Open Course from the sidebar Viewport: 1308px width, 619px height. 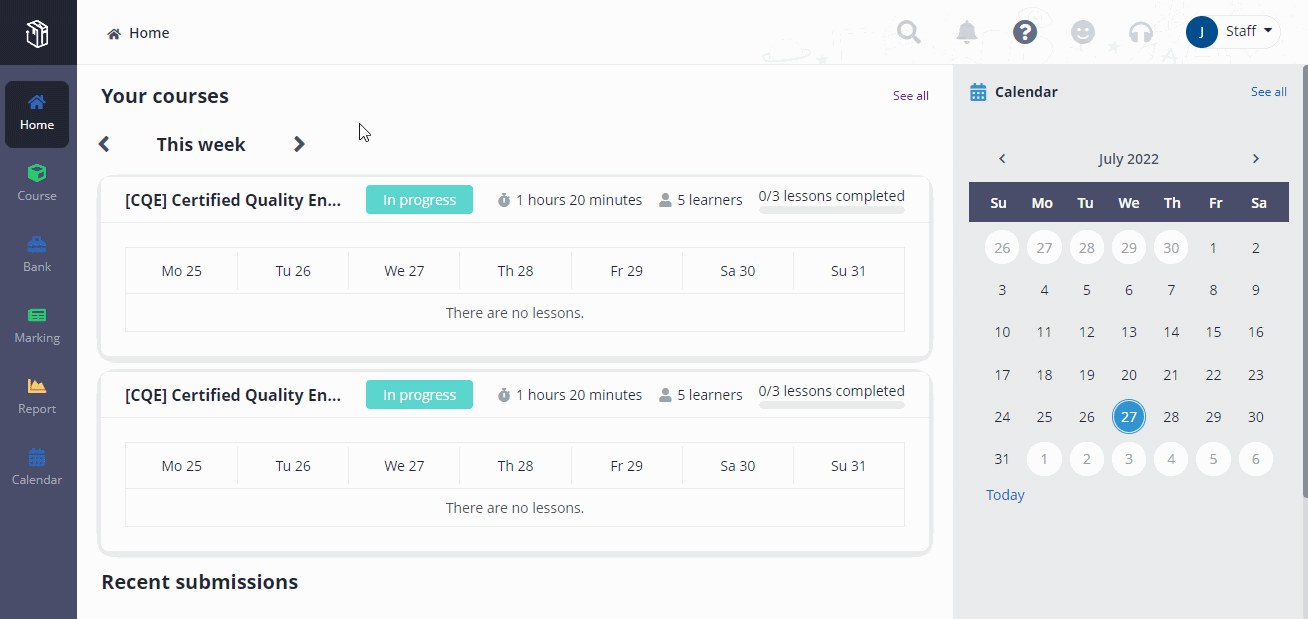(x=37, y=183)
